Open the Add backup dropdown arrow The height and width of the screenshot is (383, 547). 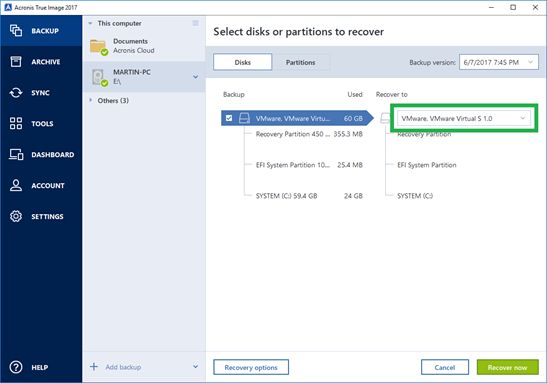[x=196, y=367]
